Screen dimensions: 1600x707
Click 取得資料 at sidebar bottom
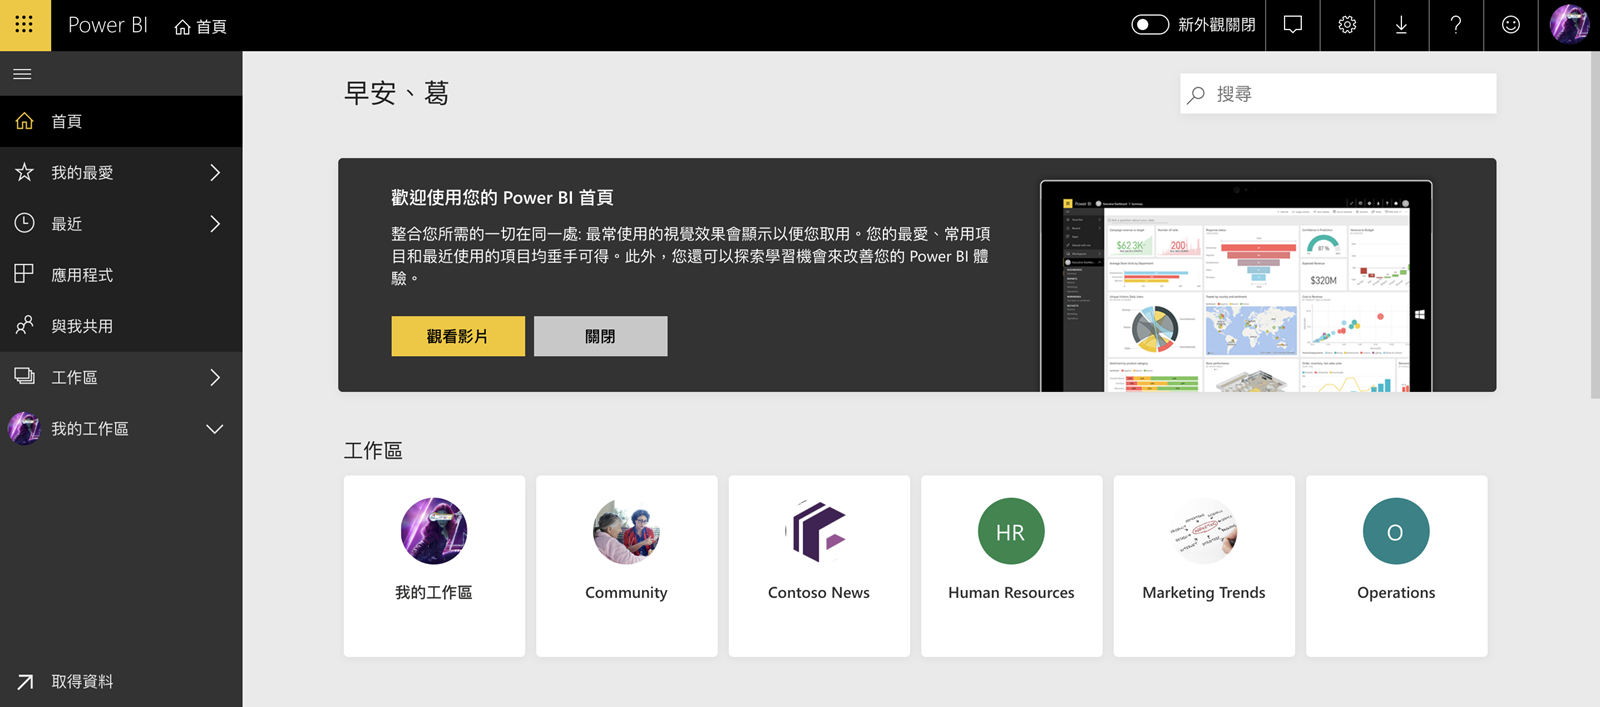pyautogui.click(x=82, y=681)
